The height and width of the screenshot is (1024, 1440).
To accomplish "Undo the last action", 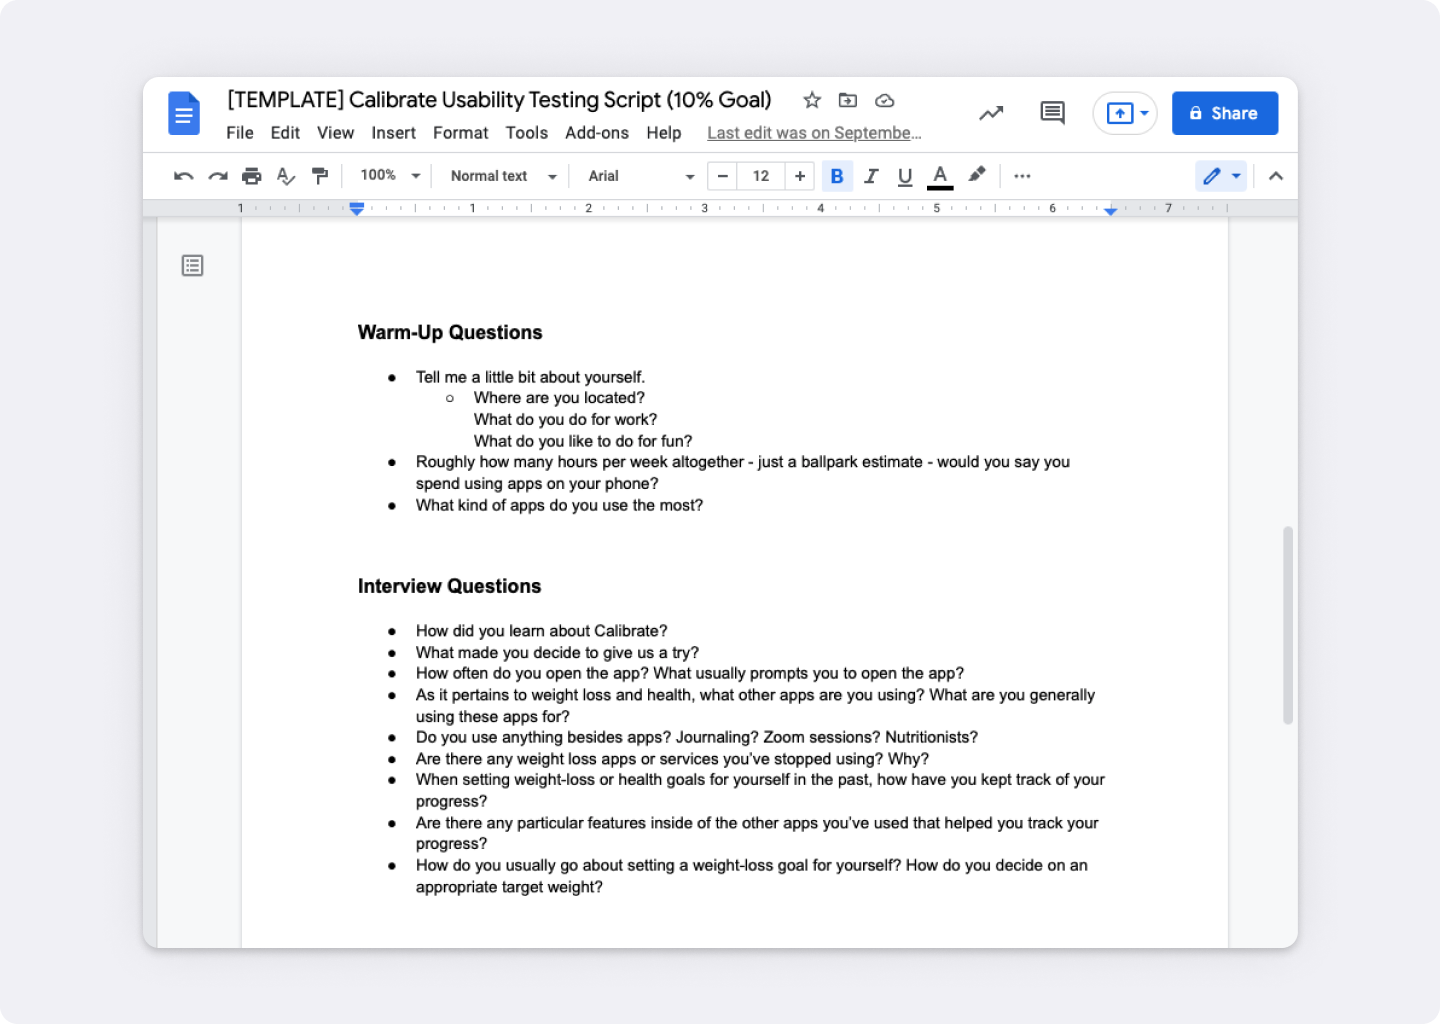I will pyautogui.click(x=183, y=176).
